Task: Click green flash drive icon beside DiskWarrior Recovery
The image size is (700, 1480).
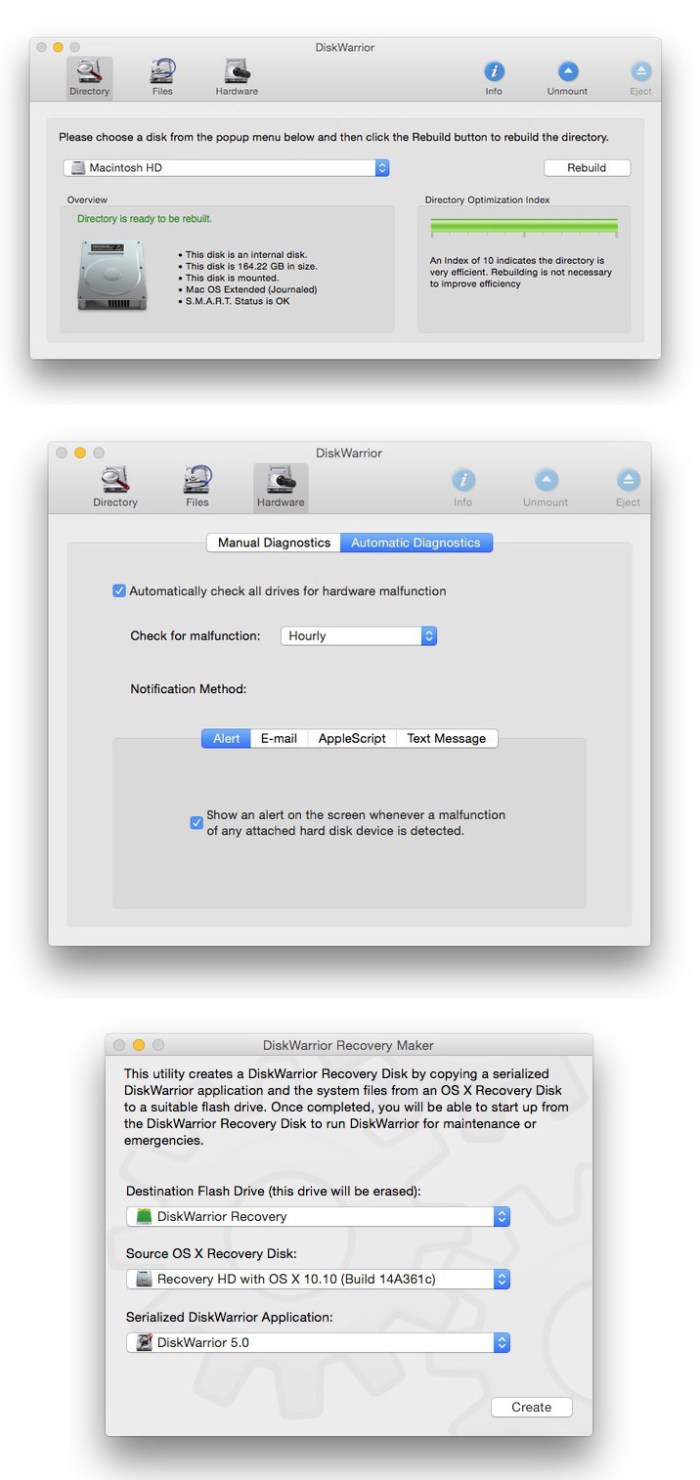Action: 144,1216
